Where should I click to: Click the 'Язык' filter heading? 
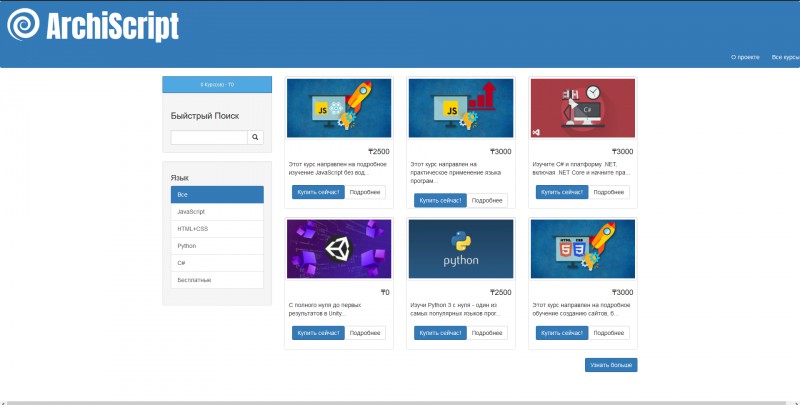tap(180, 178)
